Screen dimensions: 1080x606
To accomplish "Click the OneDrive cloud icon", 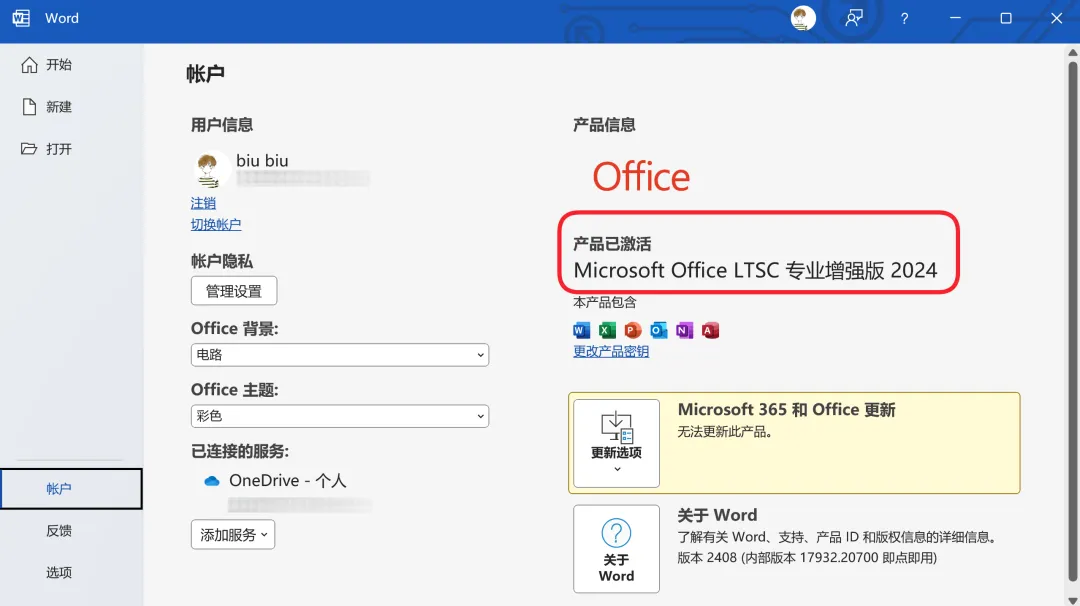I will [212, 481].
